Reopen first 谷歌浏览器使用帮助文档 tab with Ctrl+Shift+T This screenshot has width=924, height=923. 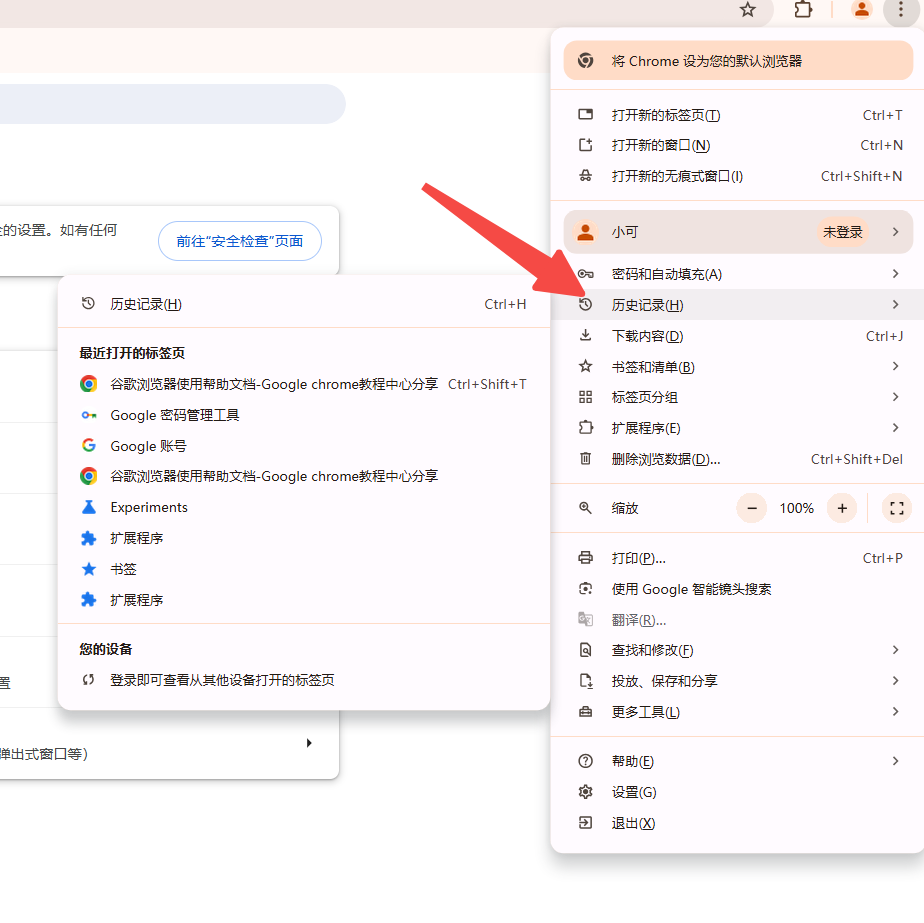click(x=303, y=384)
